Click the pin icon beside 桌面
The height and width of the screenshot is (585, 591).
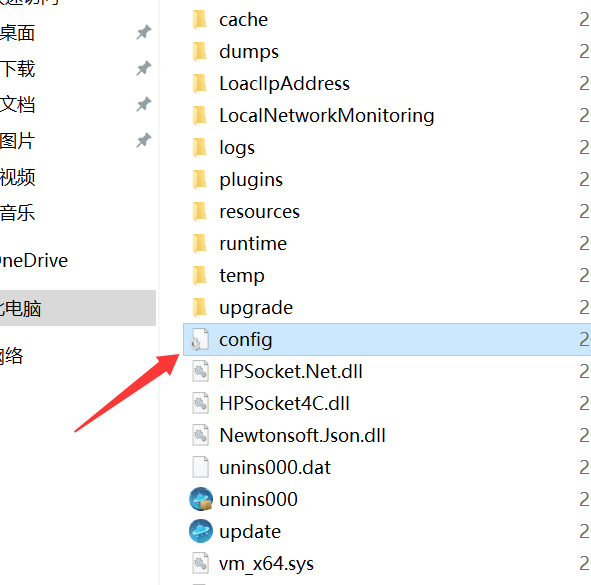144,32
